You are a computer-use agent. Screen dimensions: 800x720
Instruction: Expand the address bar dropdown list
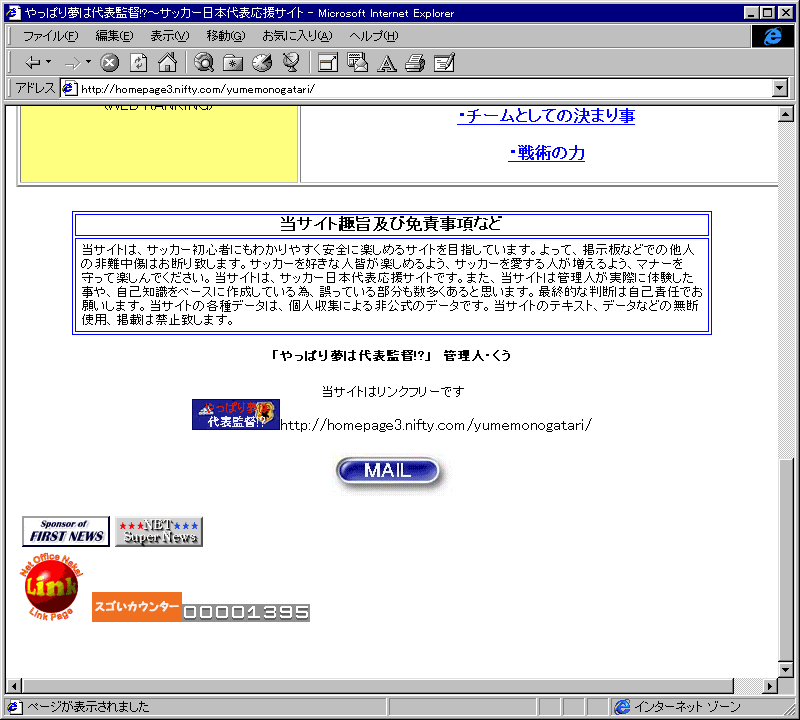(x=780, y=89)
